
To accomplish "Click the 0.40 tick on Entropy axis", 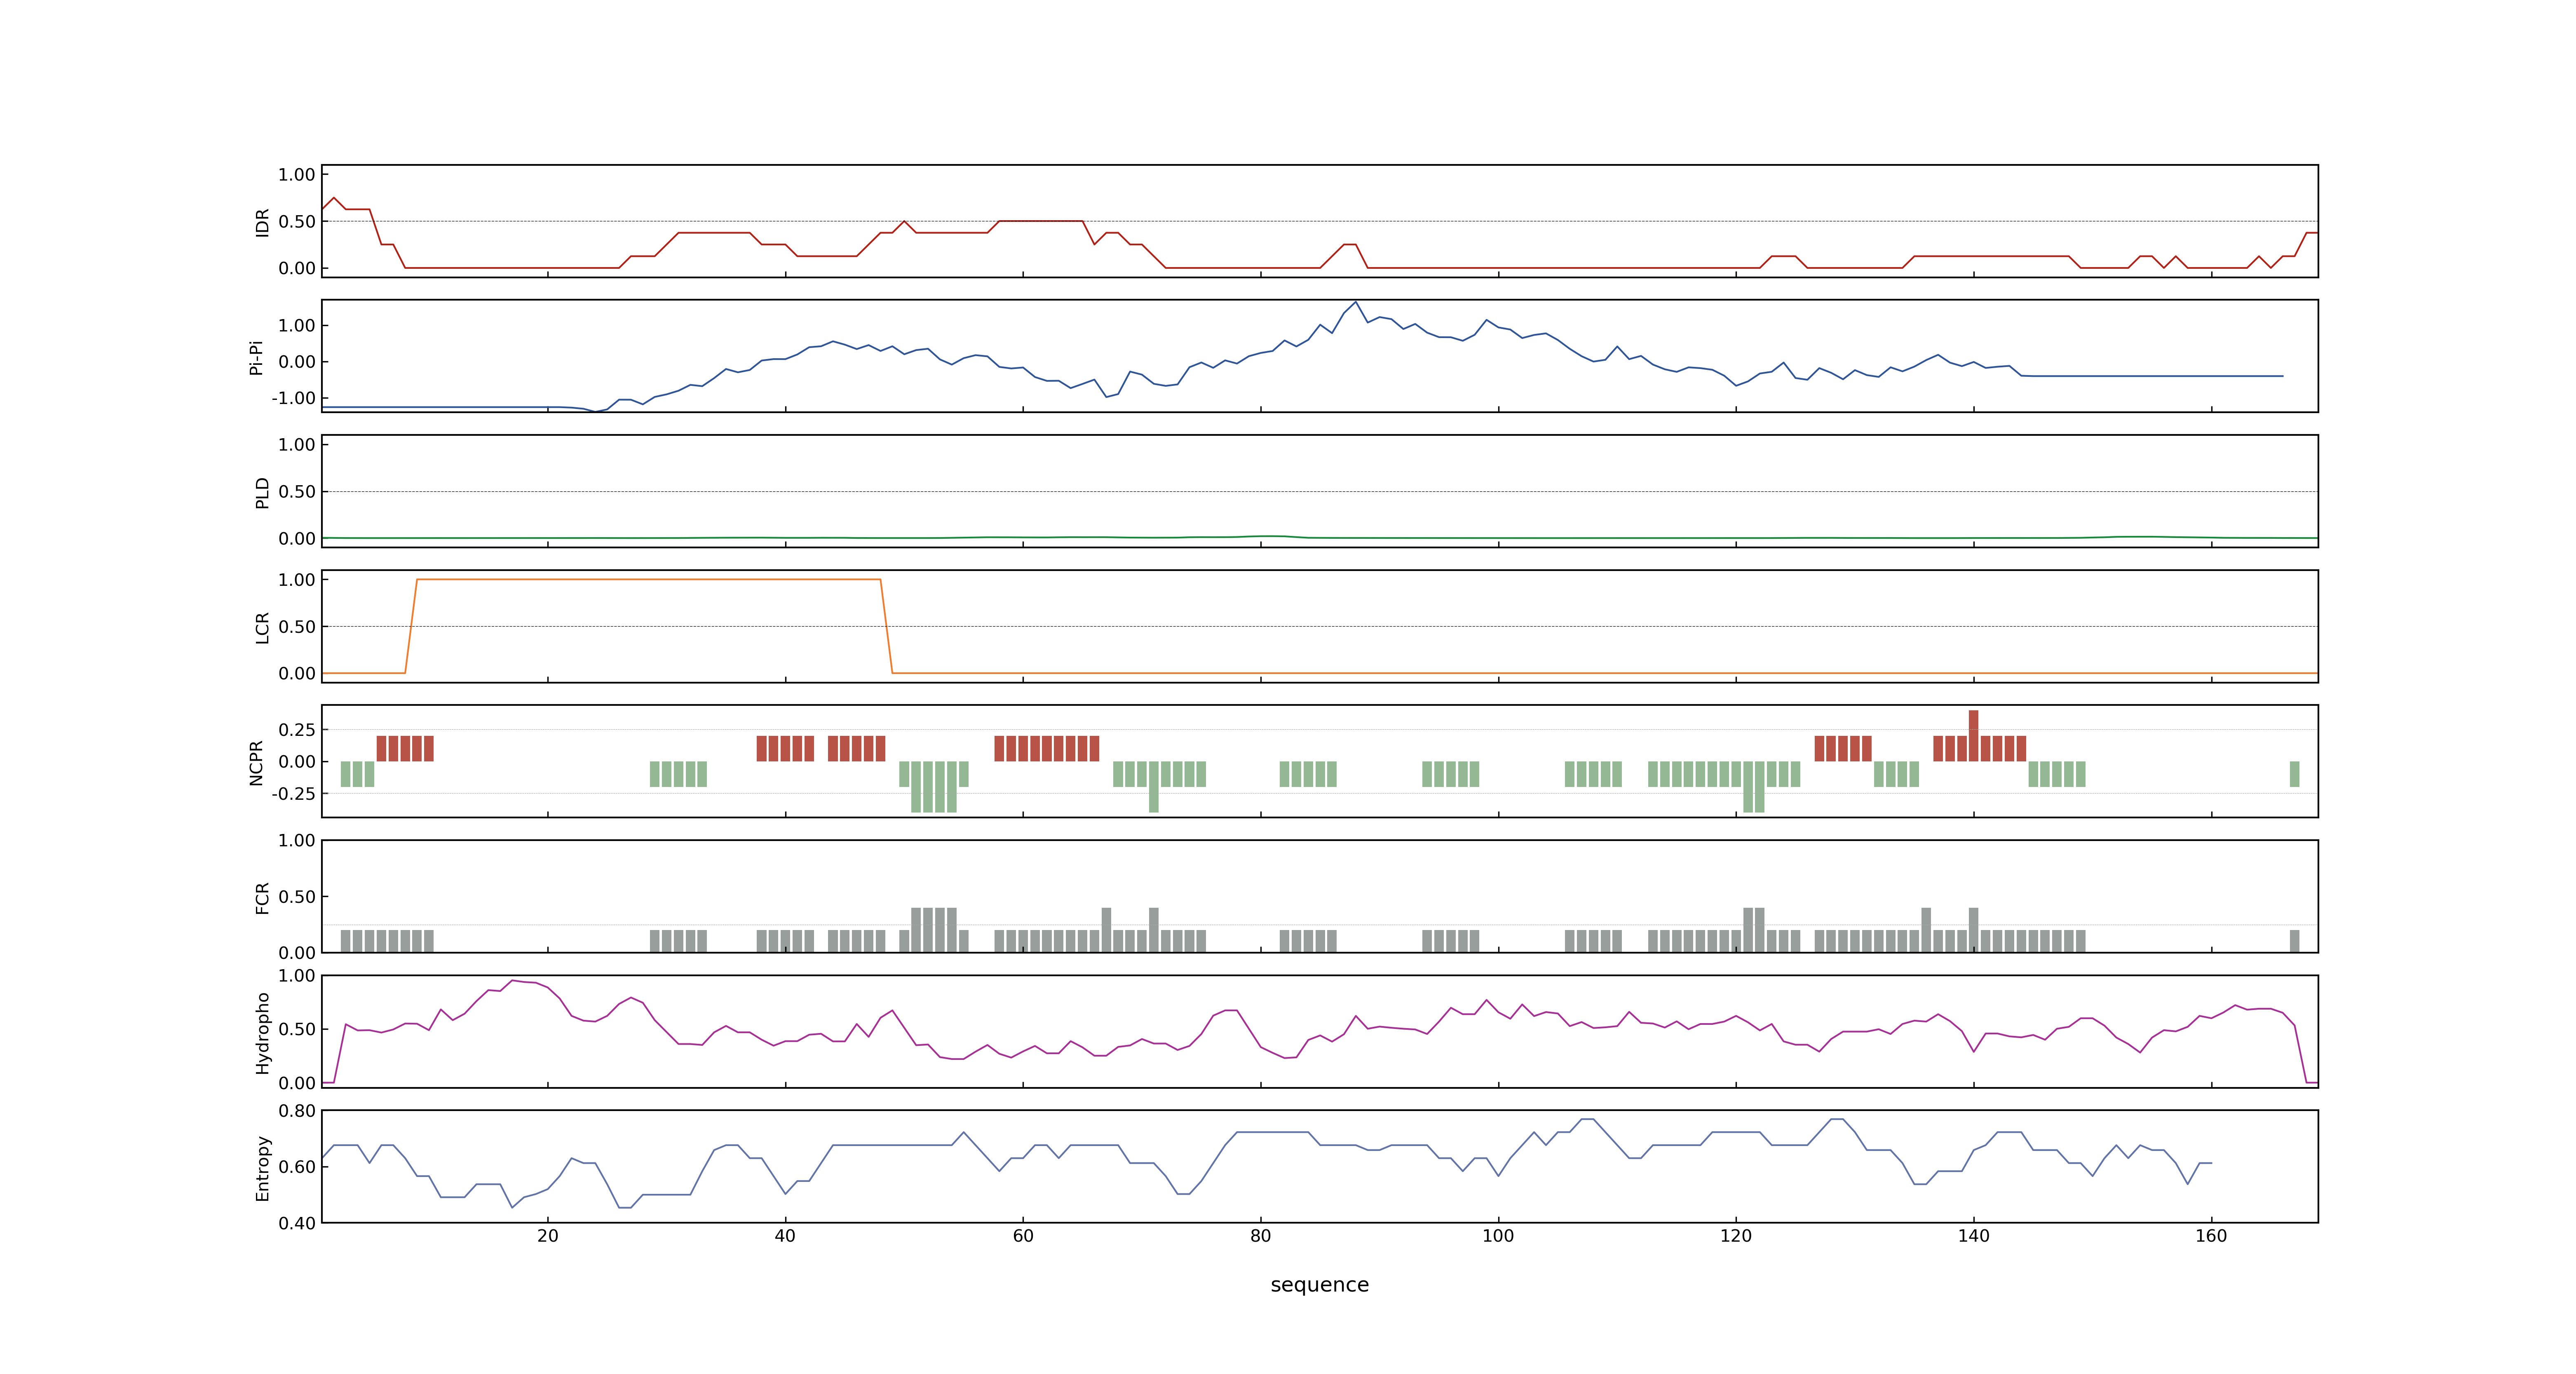I will [x=297, y=1223].
